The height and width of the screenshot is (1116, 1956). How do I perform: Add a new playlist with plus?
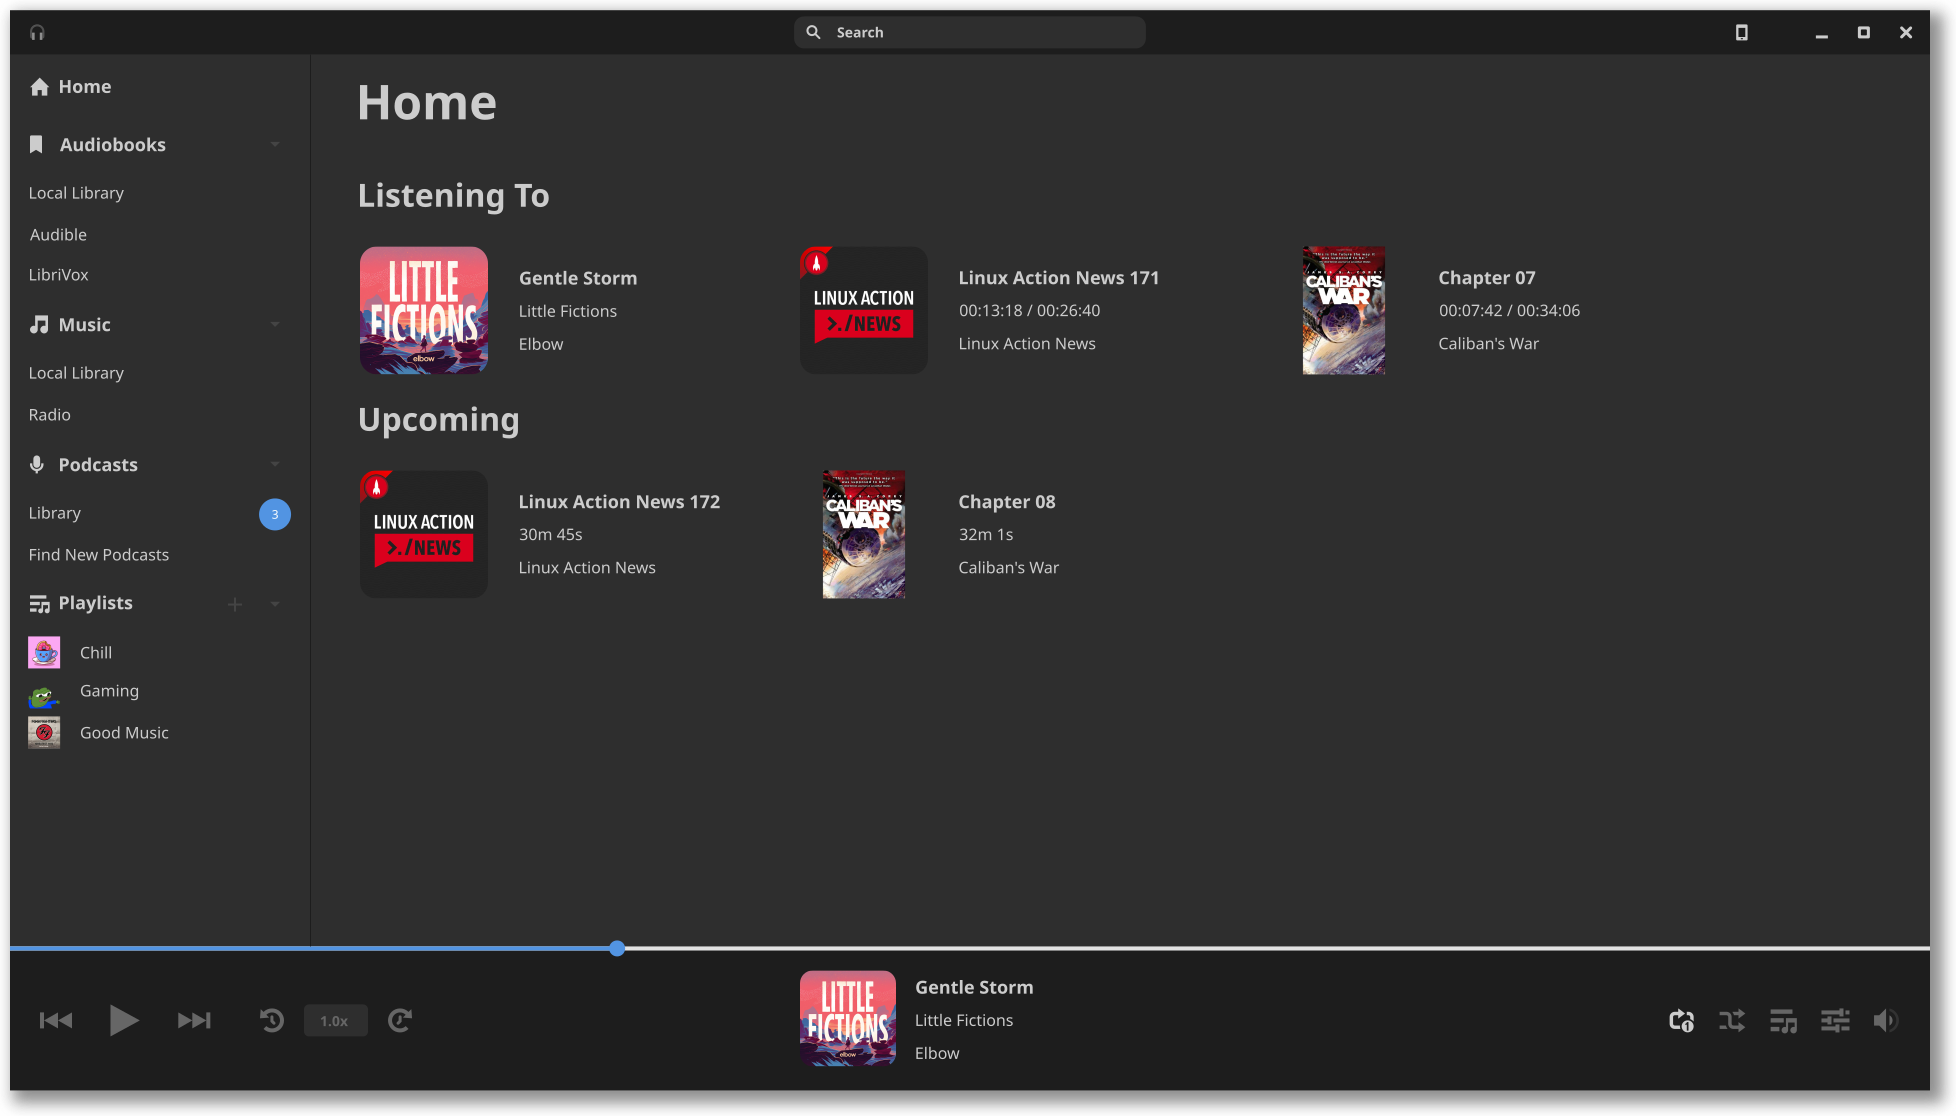235,604
